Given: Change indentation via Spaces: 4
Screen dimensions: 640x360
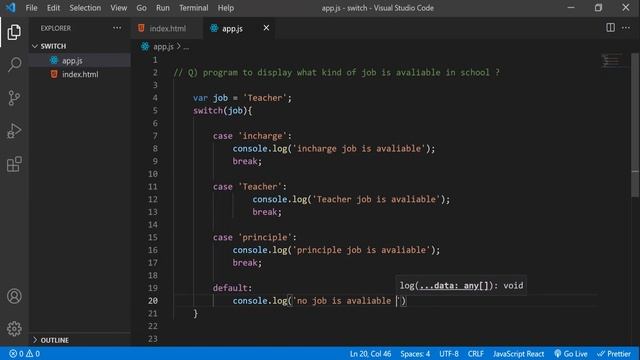Looking at the screenshot, I should pos(415,353).
